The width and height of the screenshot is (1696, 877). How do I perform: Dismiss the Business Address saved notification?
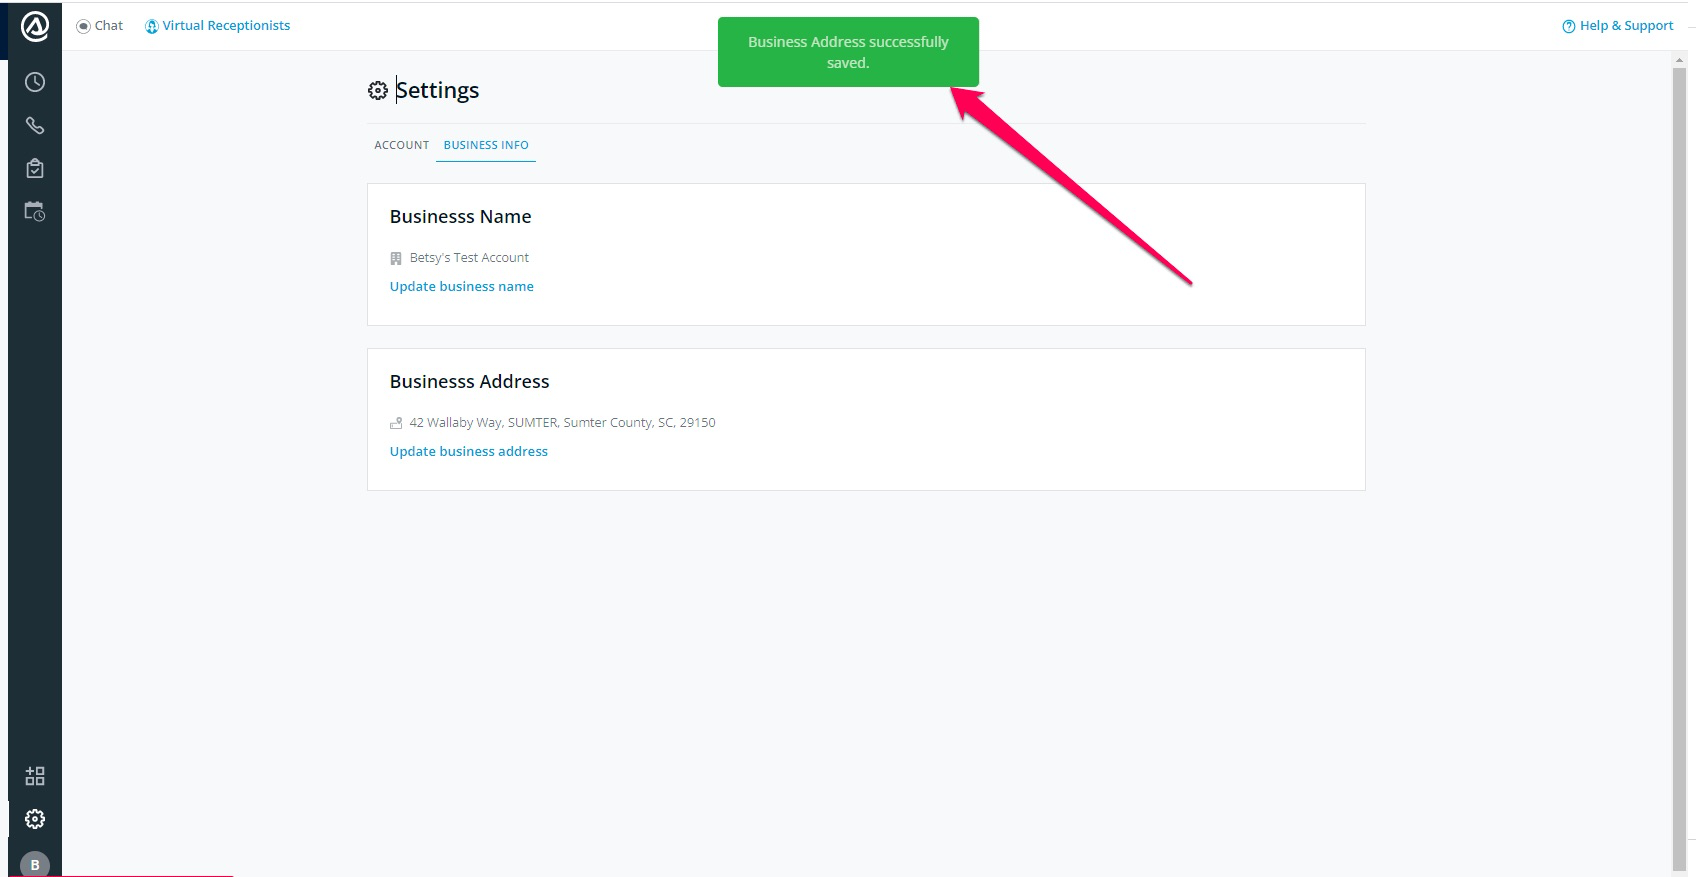click(848, 52)
